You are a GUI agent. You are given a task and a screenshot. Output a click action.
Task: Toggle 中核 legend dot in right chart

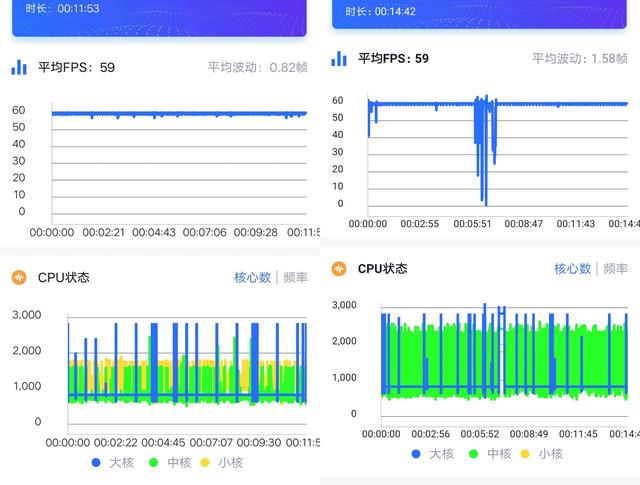tap(473, 454)
